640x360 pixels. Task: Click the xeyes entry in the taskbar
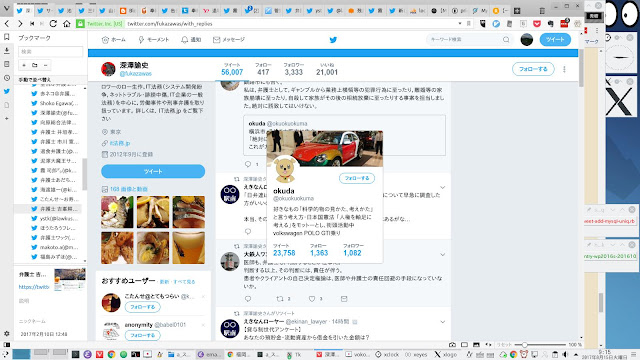(x=416, y=354)
